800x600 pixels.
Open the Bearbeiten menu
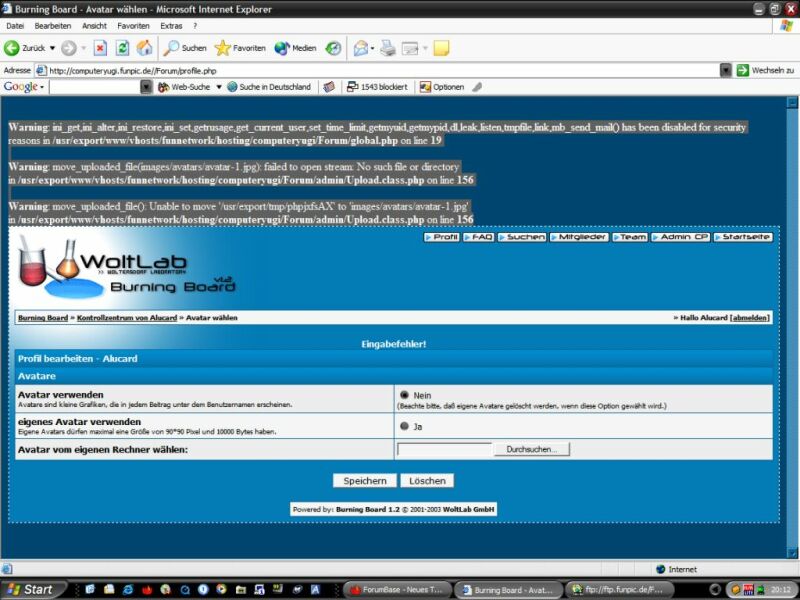point(53,26)
